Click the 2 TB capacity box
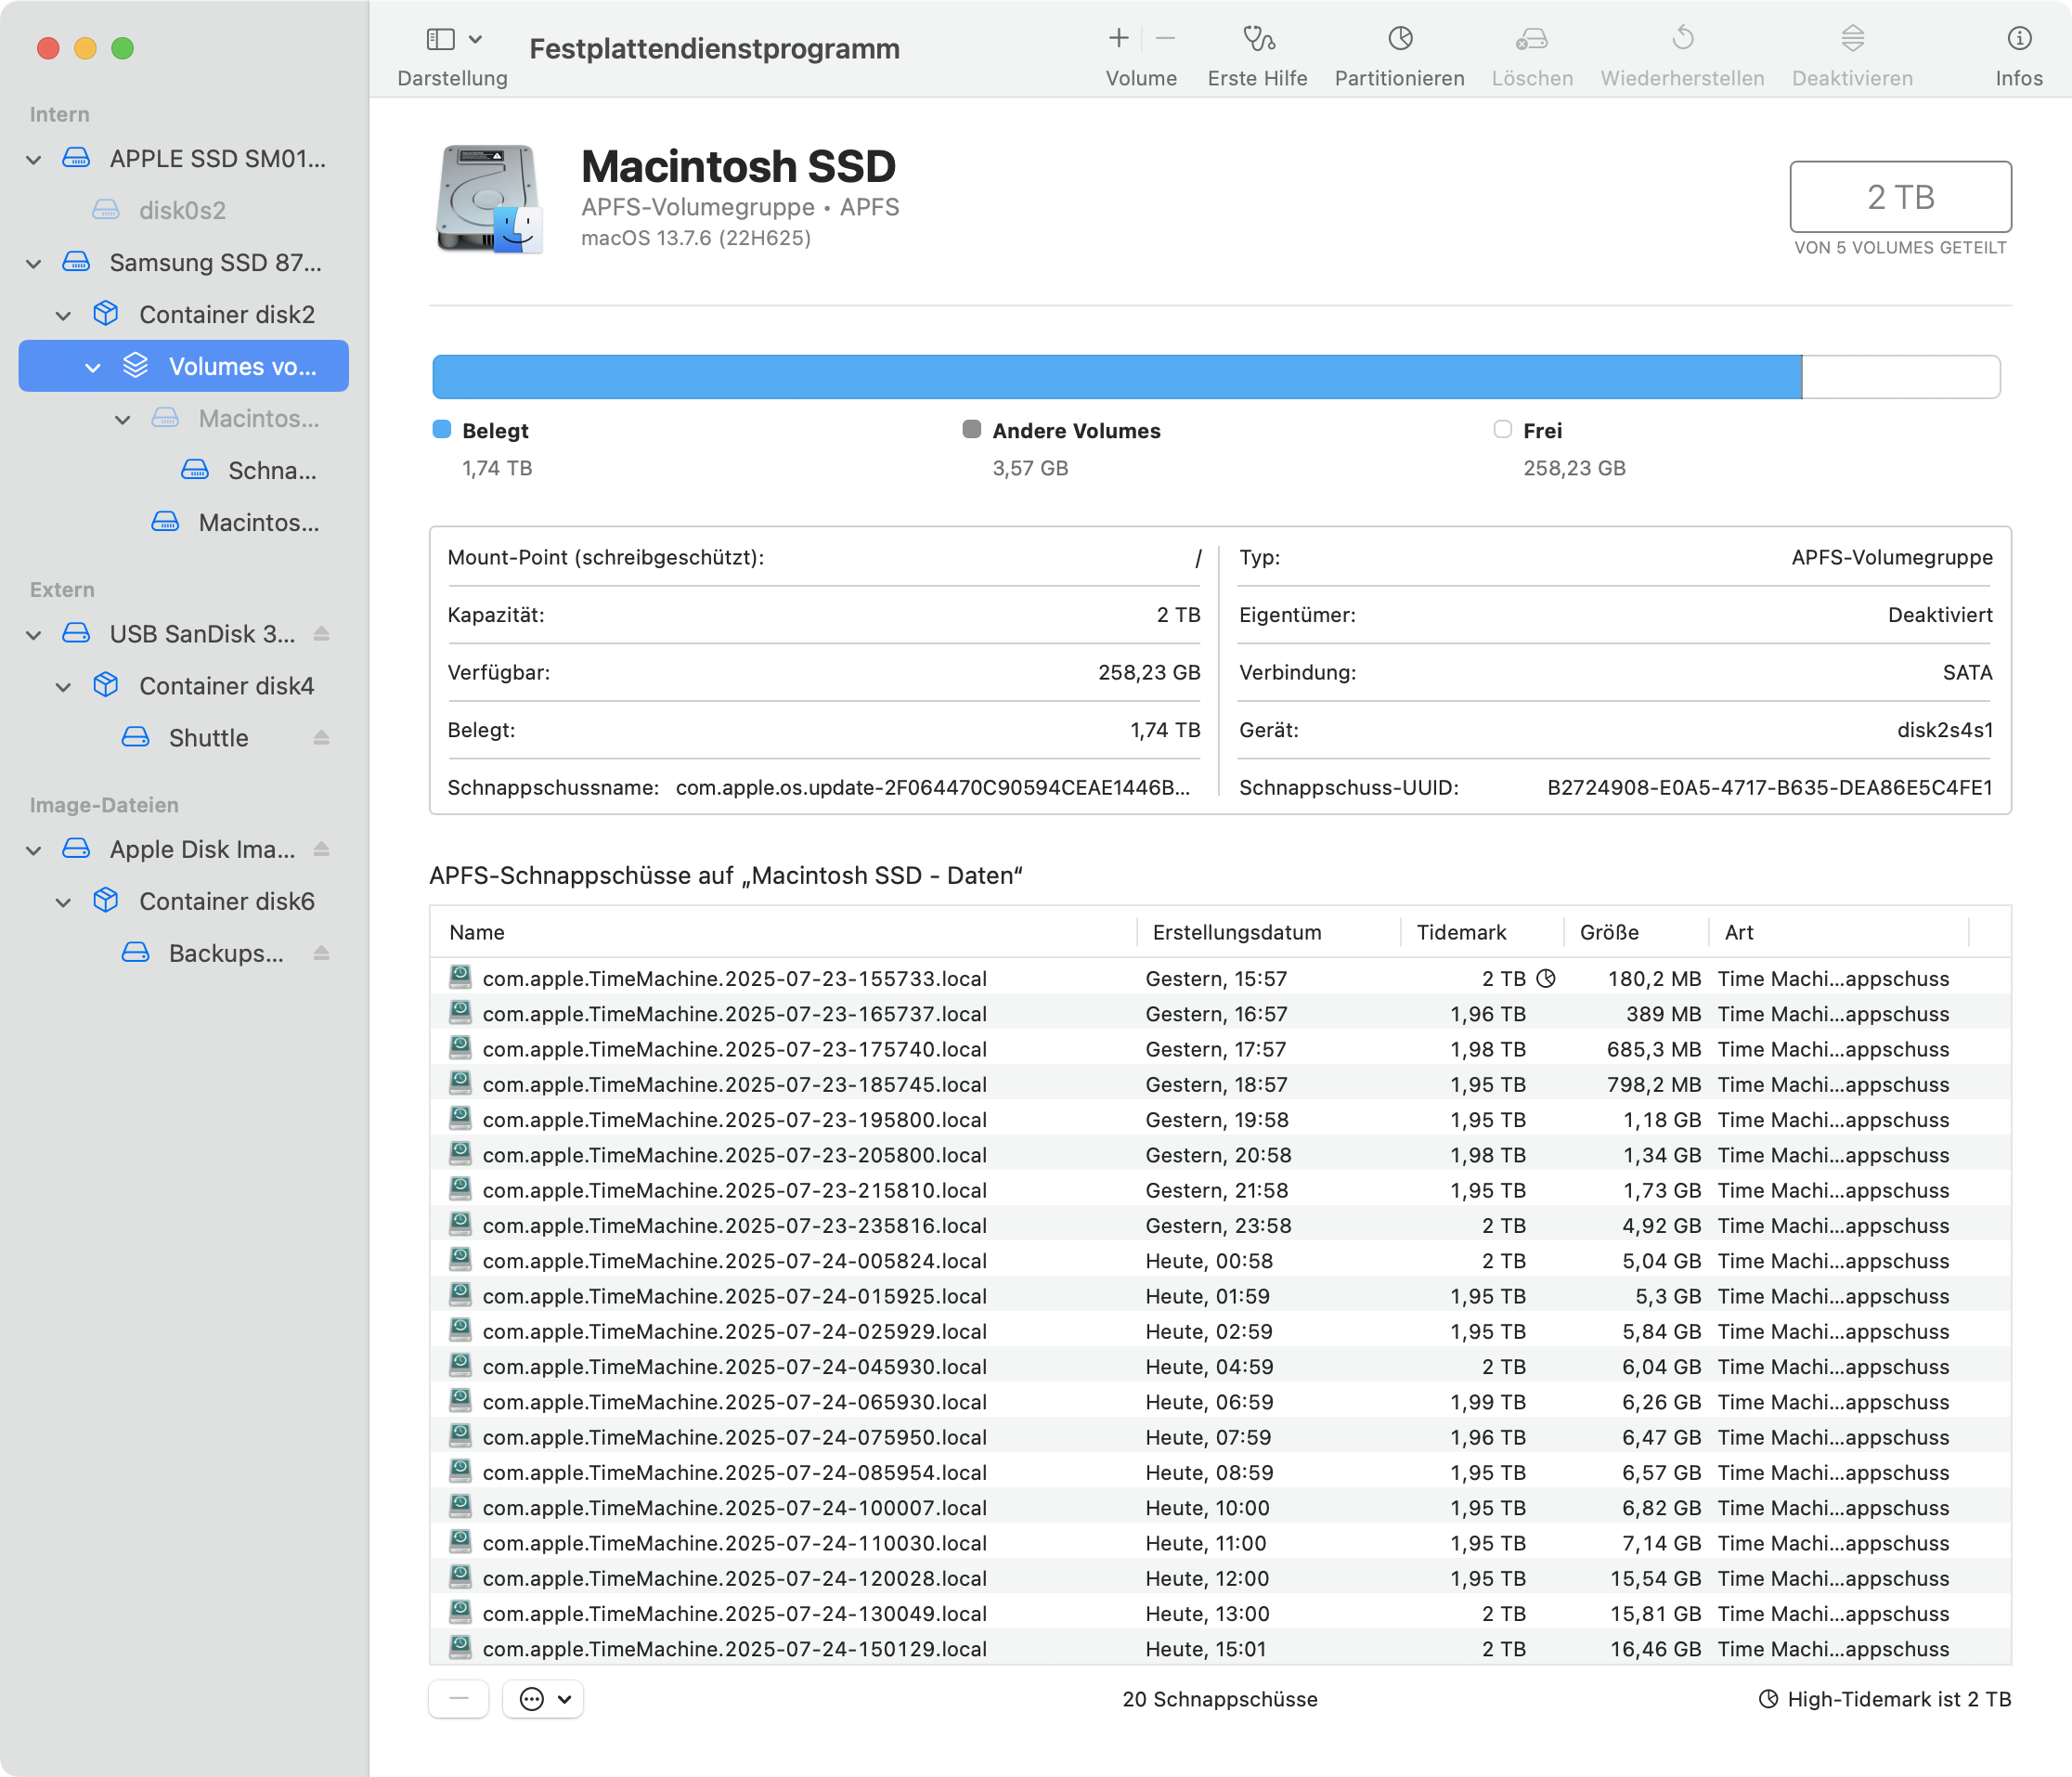The image size is (2072, 1777). [1901, 197]
